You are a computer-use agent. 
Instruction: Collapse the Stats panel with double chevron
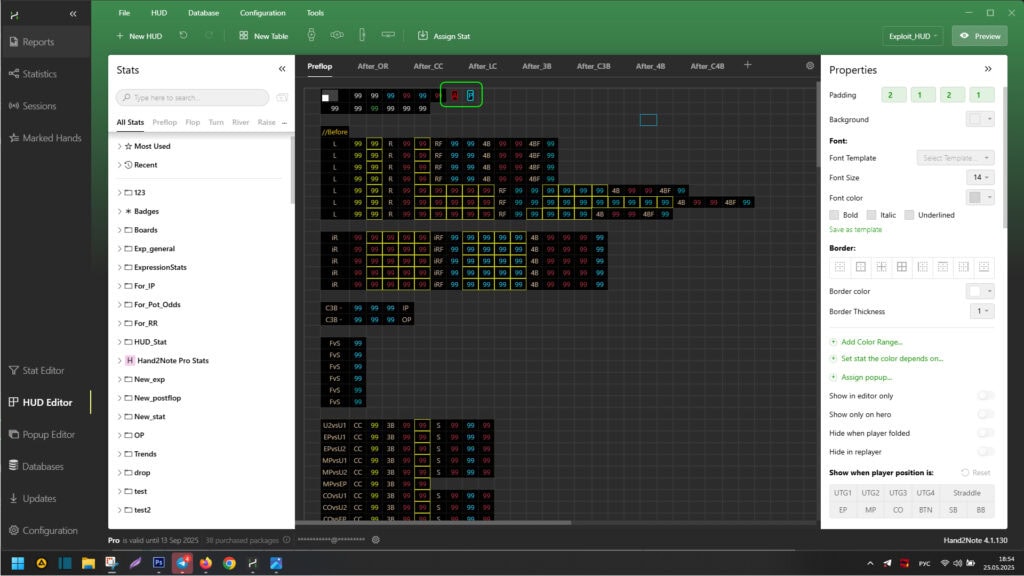[282, 70]
